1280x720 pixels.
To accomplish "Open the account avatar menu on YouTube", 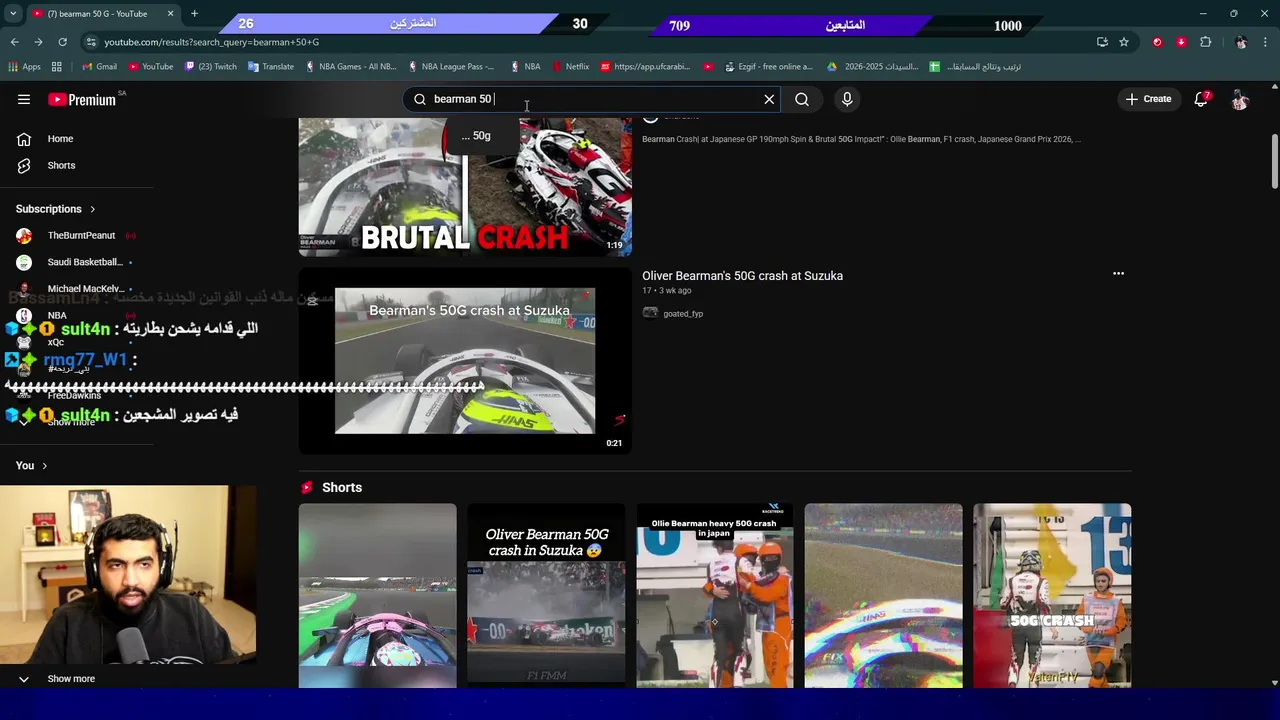I will click(x=1240, y=99).
